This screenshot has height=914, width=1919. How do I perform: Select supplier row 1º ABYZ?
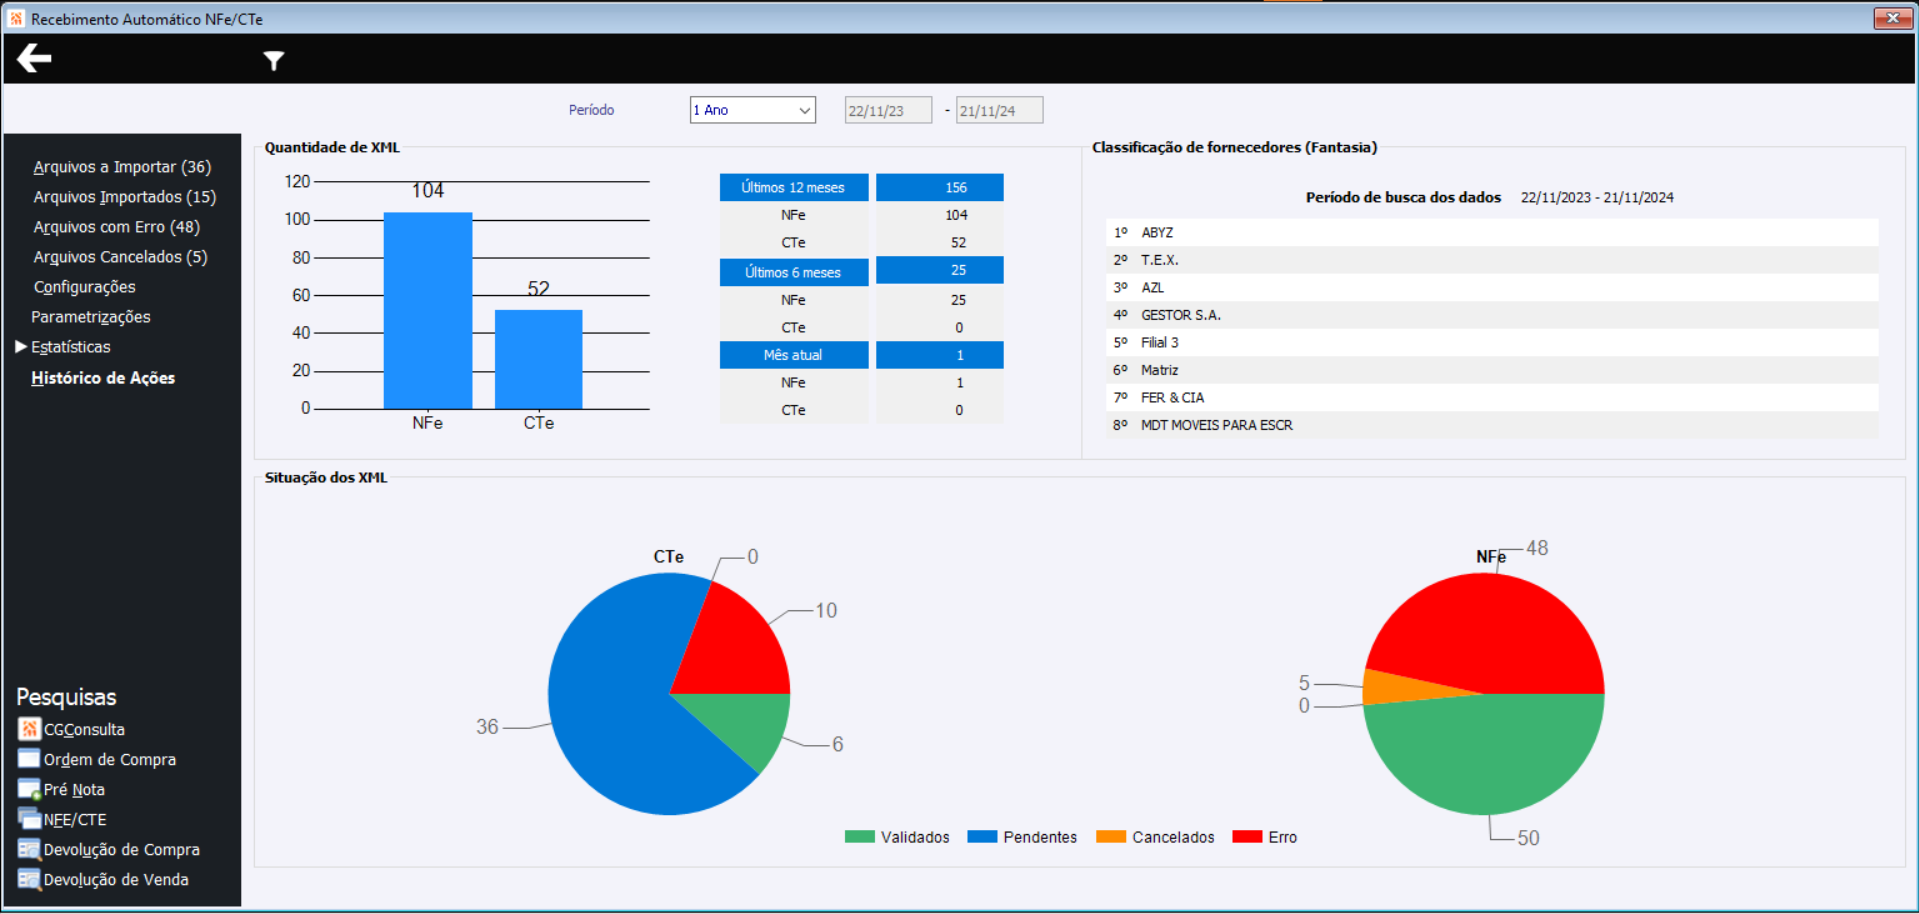(1492, 232)
